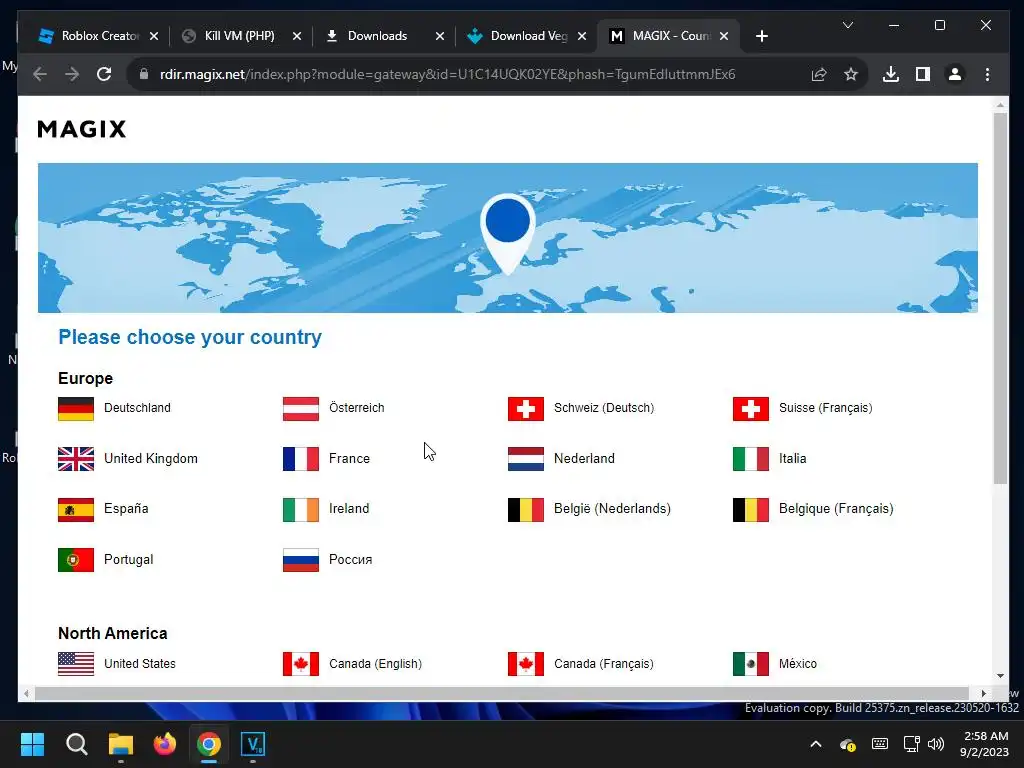Open the Chrome three-dot menu
Image resolution: width=1024 pixels, height=768 pixels.
click(987, 74)
